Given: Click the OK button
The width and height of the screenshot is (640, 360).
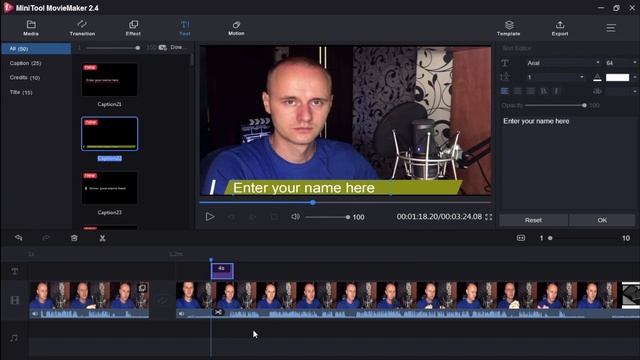Looking at the screenshot, I should tap(602, 220).
